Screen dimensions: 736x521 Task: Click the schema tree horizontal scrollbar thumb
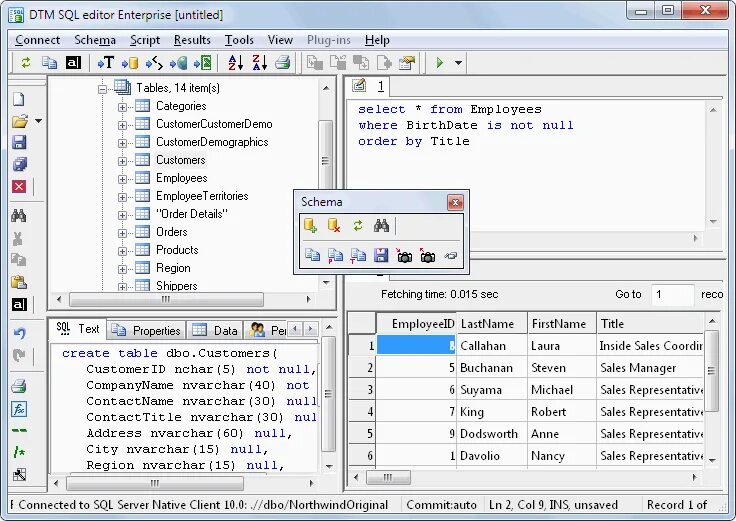pyautogui.click(x=166, y=299)
